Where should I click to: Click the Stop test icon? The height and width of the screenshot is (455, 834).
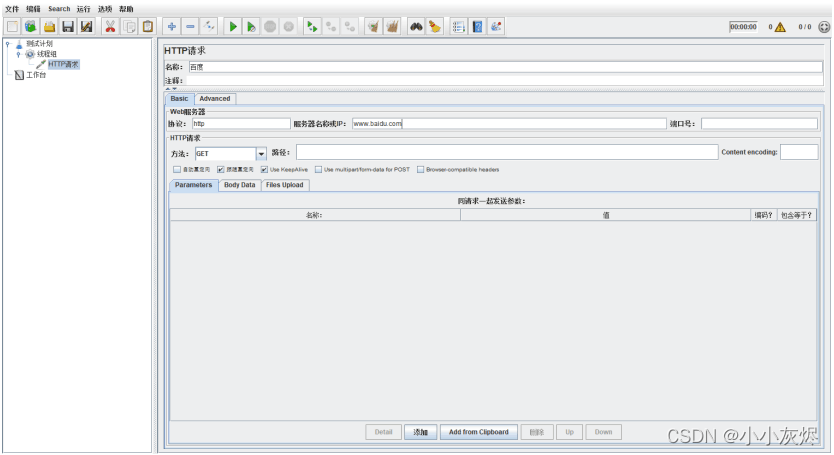point(270,26)
